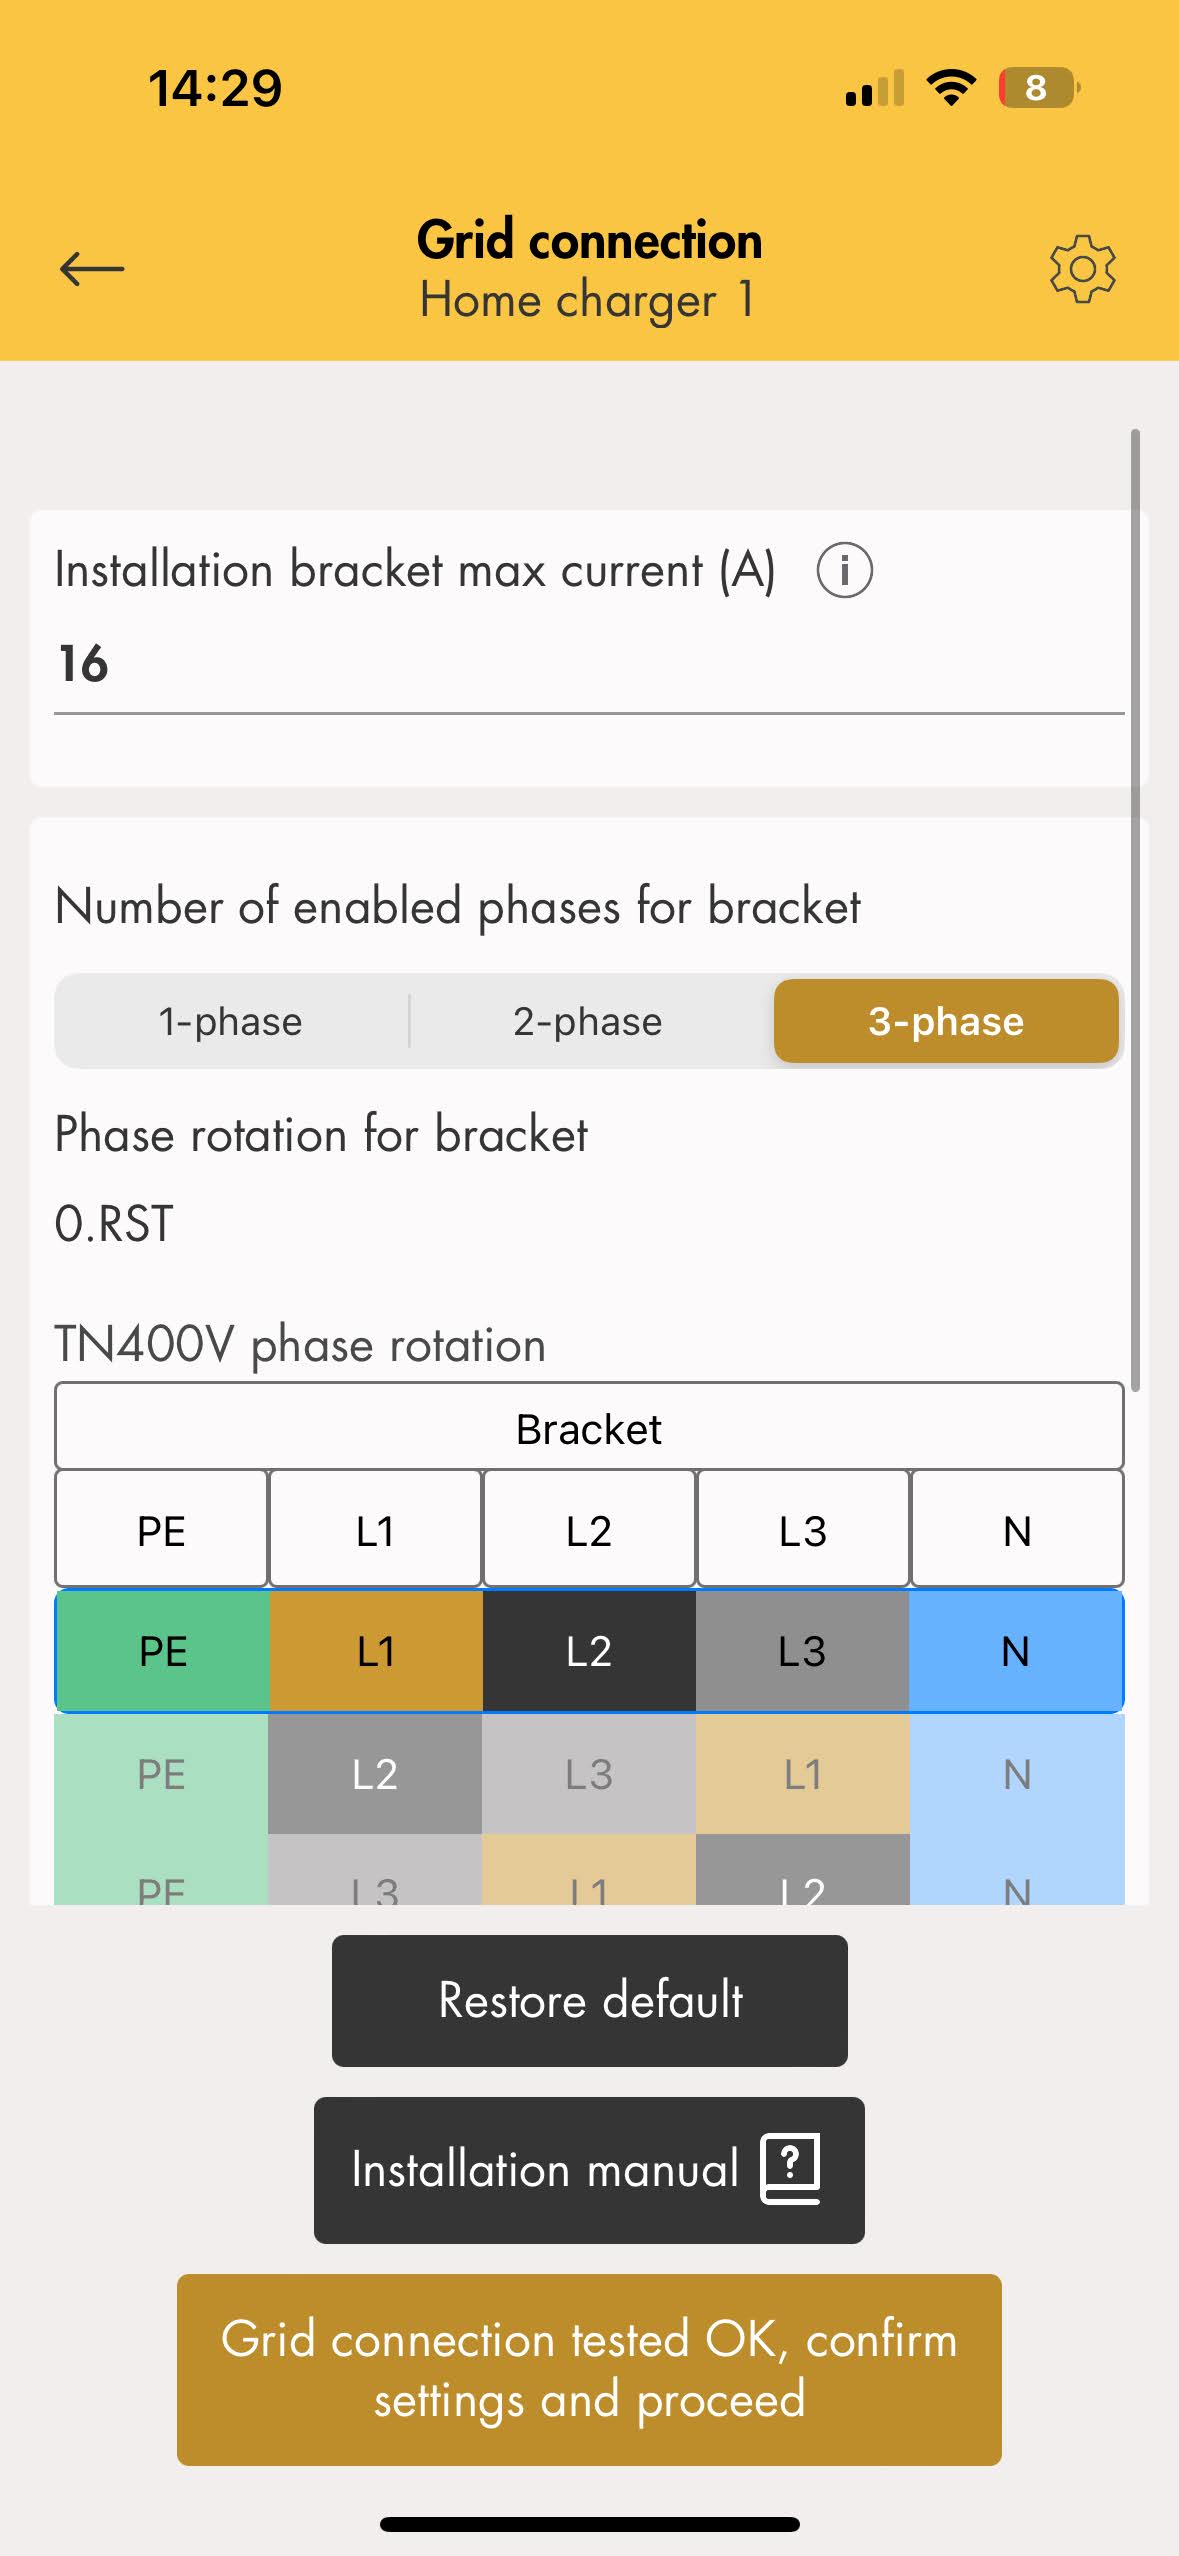This screenshot has height=2556, width=1179.
Task: Click the Bracket table header cell
Action: point(589,1428)
